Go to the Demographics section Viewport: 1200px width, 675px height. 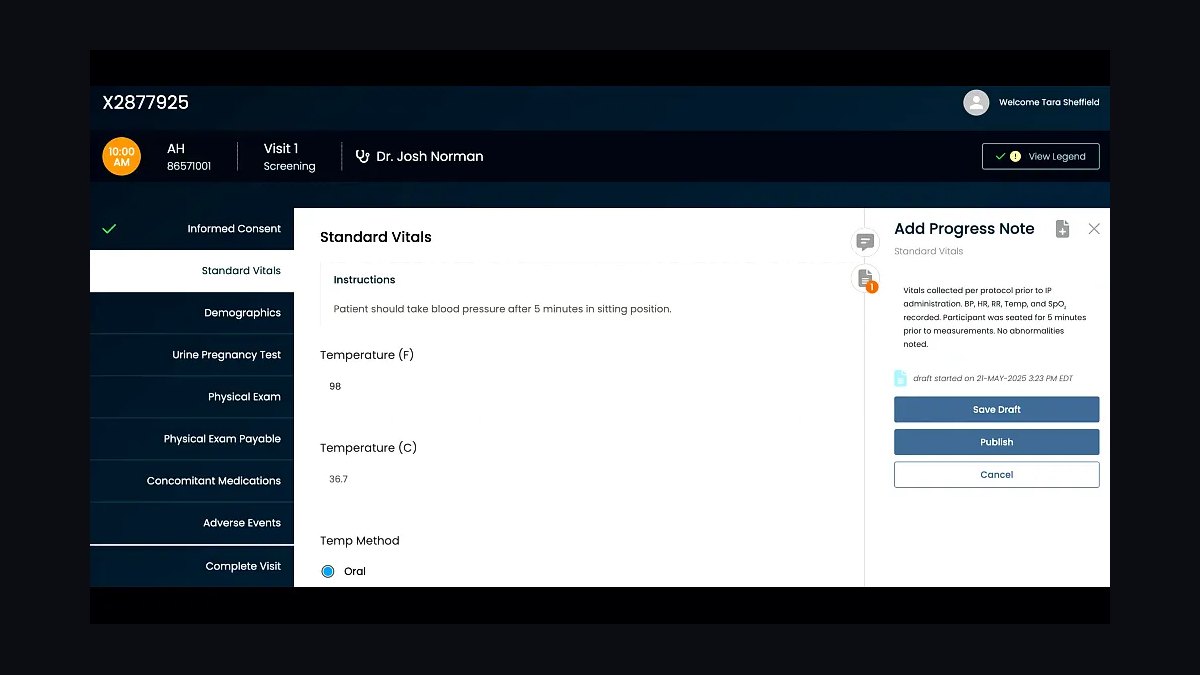point(192,313)
